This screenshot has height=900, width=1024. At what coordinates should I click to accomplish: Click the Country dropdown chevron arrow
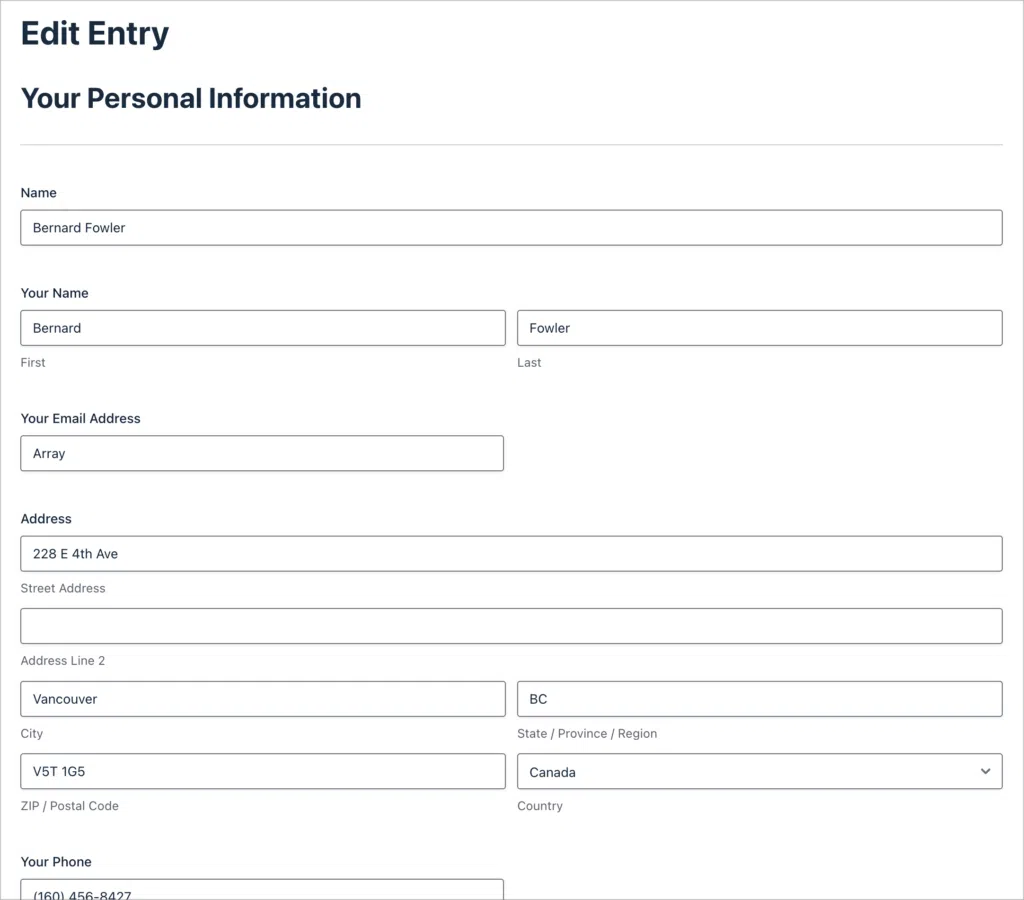pyautogui.click(x=984, y=771)
